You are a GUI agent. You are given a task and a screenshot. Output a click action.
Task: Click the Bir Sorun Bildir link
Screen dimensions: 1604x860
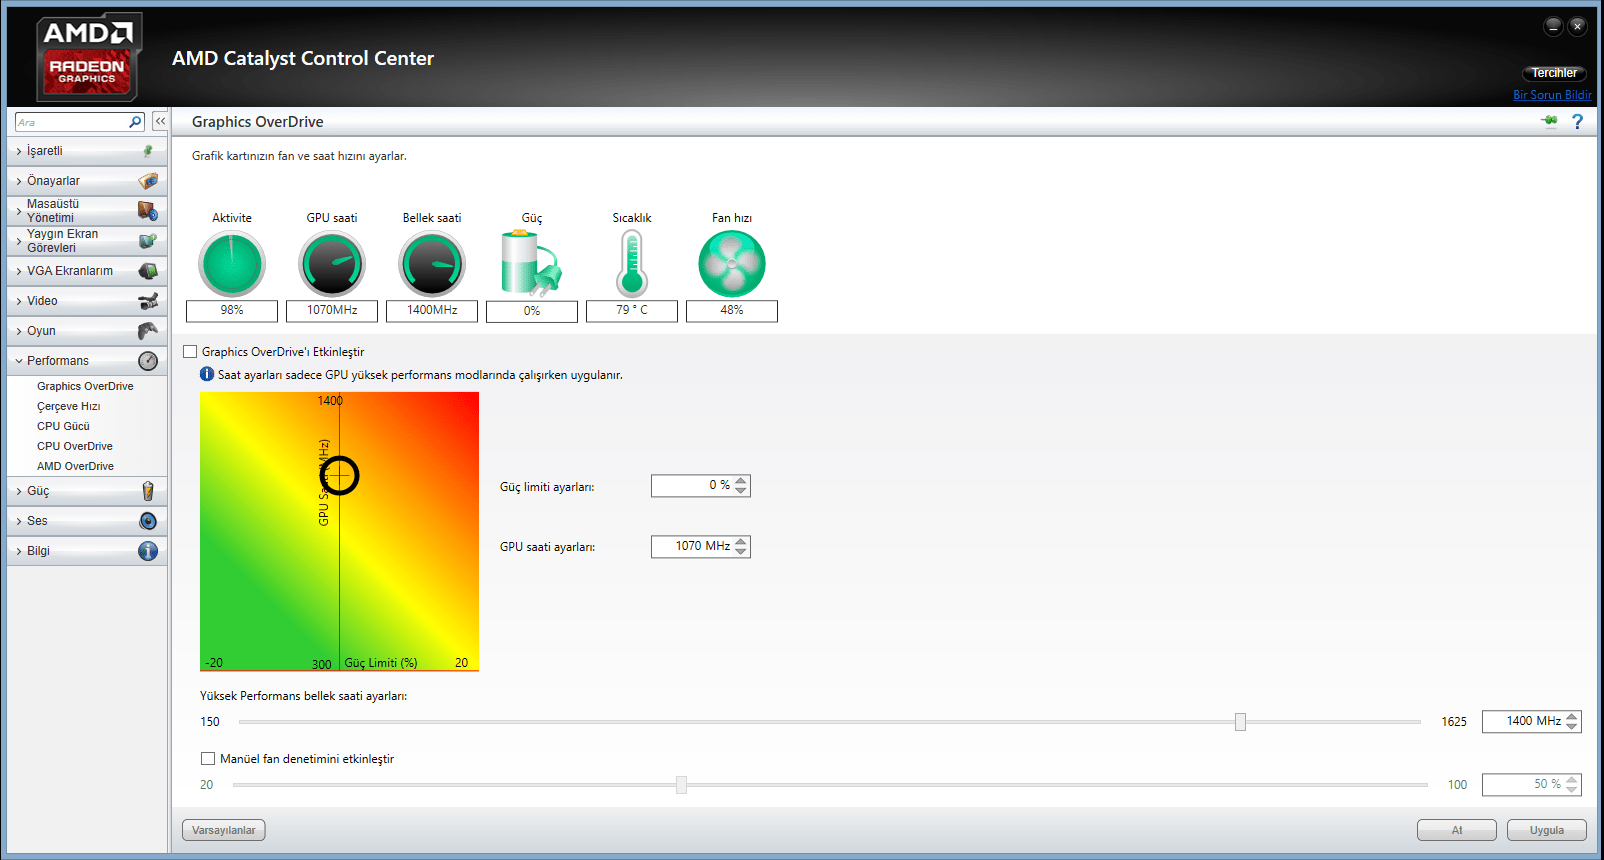pos(1552,95)
